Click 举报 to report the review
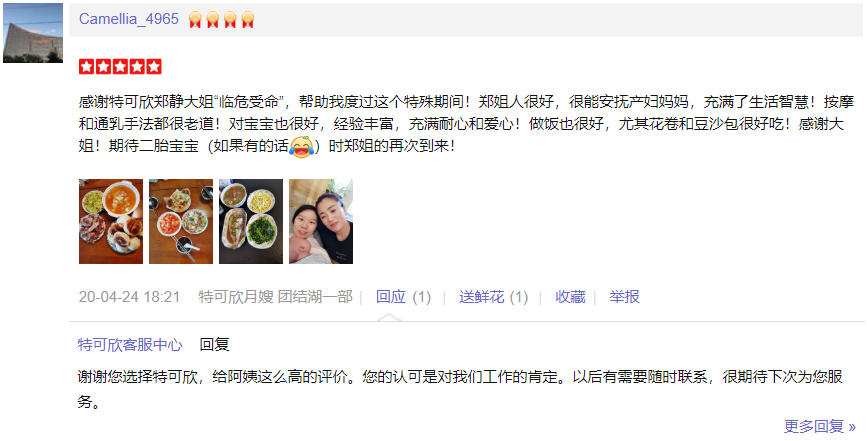 [624, 297]
